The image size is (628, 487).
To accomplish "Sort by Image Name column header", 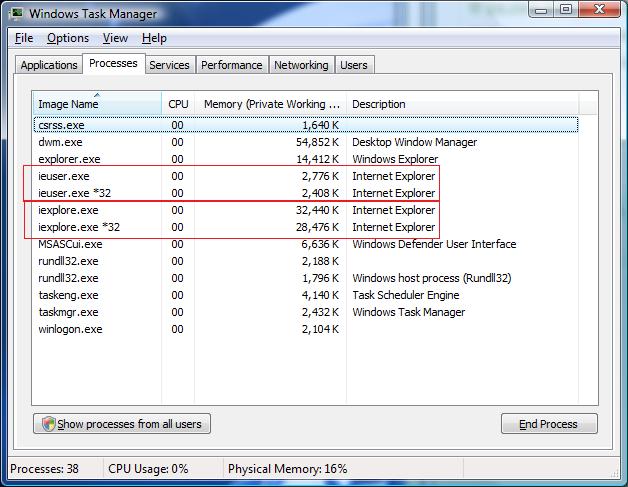I will [x=97, y=104].
